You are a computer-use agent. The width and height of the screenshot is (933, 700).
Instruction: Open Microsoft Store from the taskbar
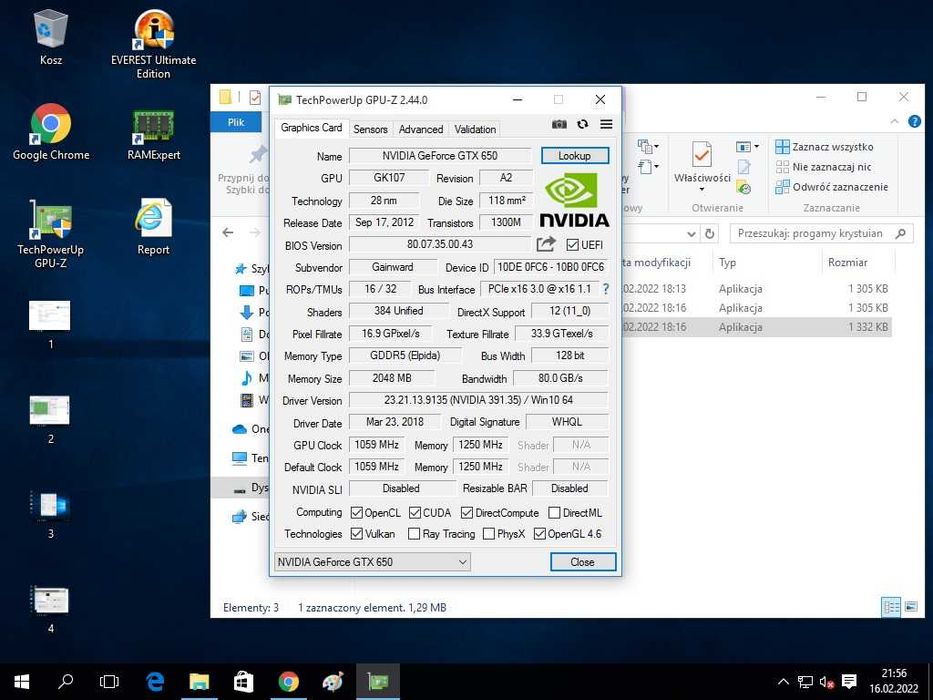(x=243, y=682)
